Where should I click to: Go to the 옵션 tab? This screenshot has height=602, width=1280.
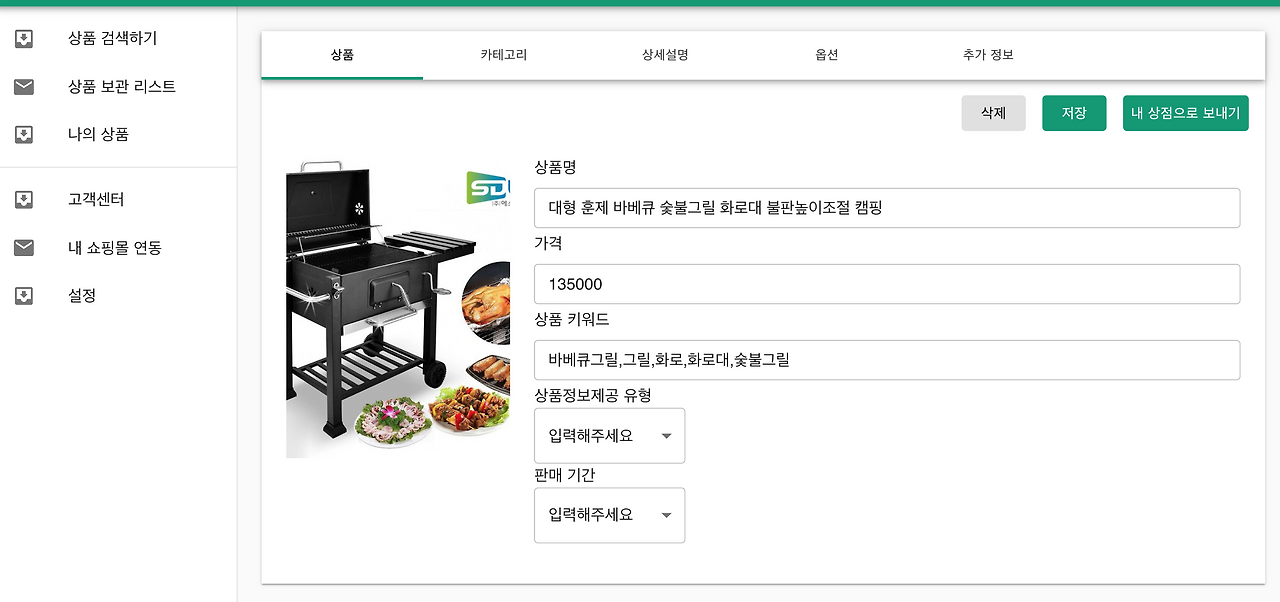(x=826, y=55)
